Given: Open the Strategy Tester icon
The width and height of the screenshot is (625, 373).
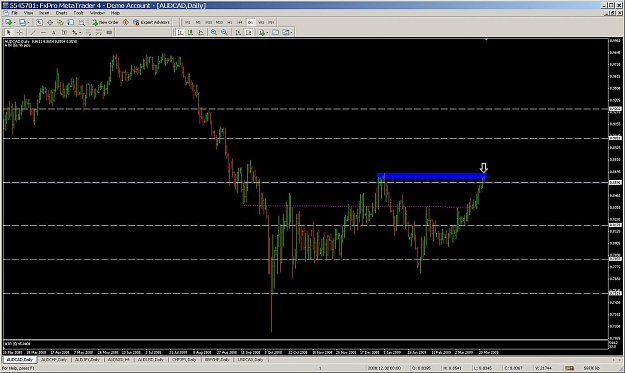Looking at the screenshot, I should pos(81,22).
